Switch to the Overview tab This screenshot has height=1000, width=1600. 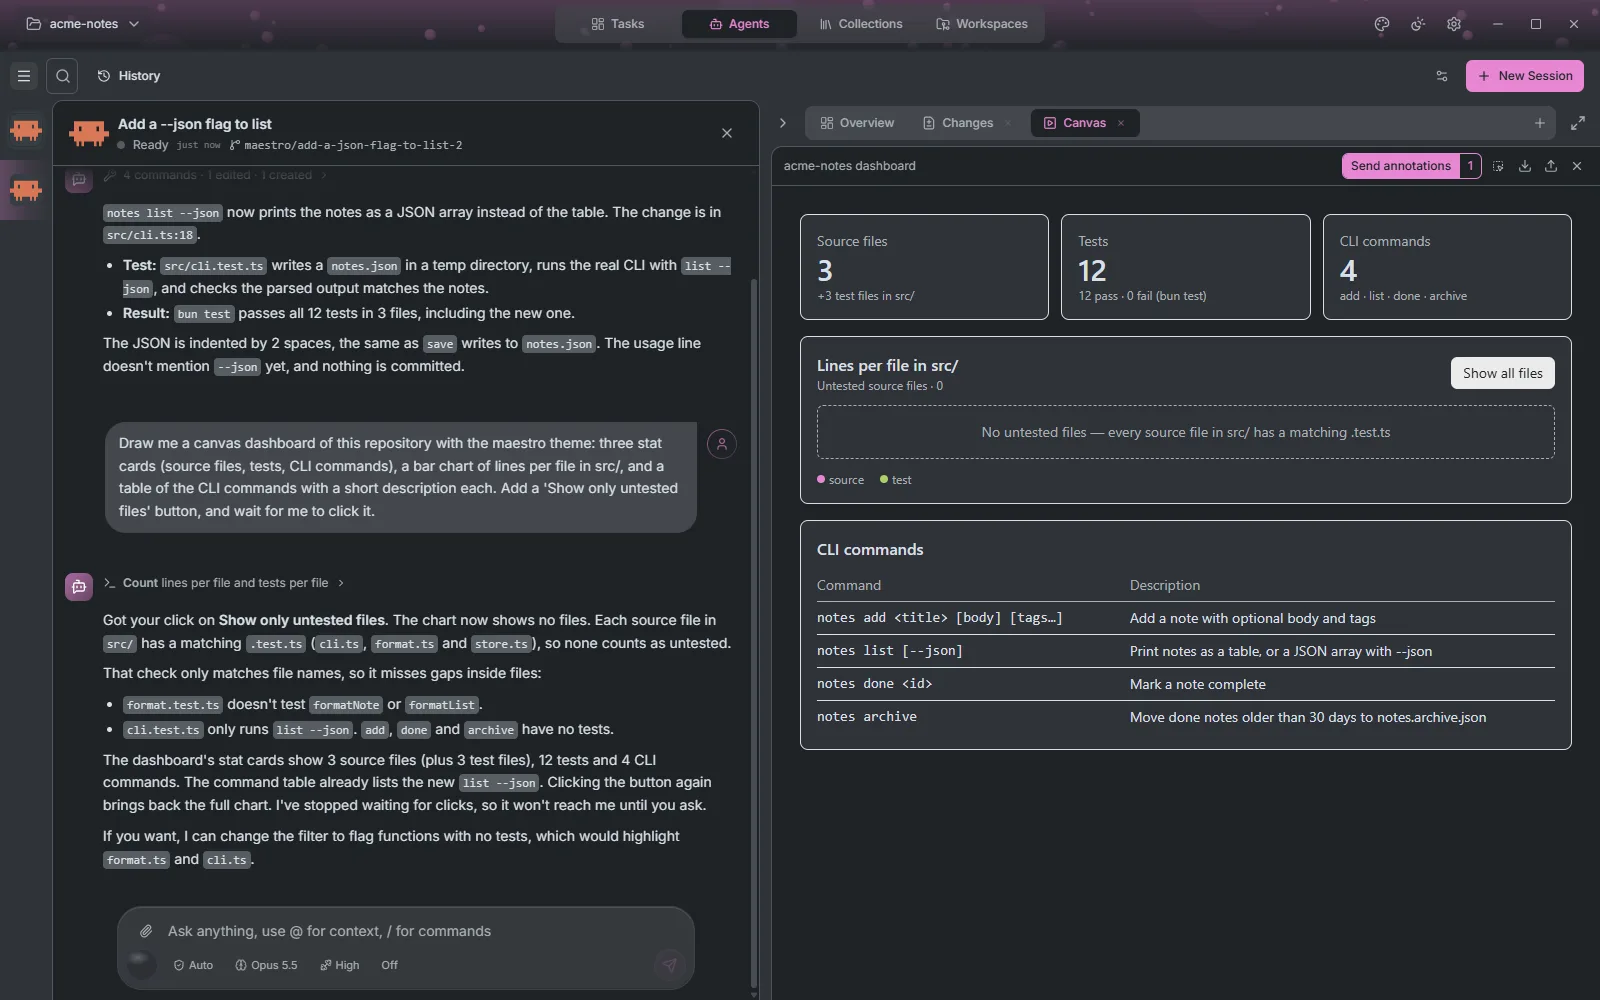click(857, 123)
